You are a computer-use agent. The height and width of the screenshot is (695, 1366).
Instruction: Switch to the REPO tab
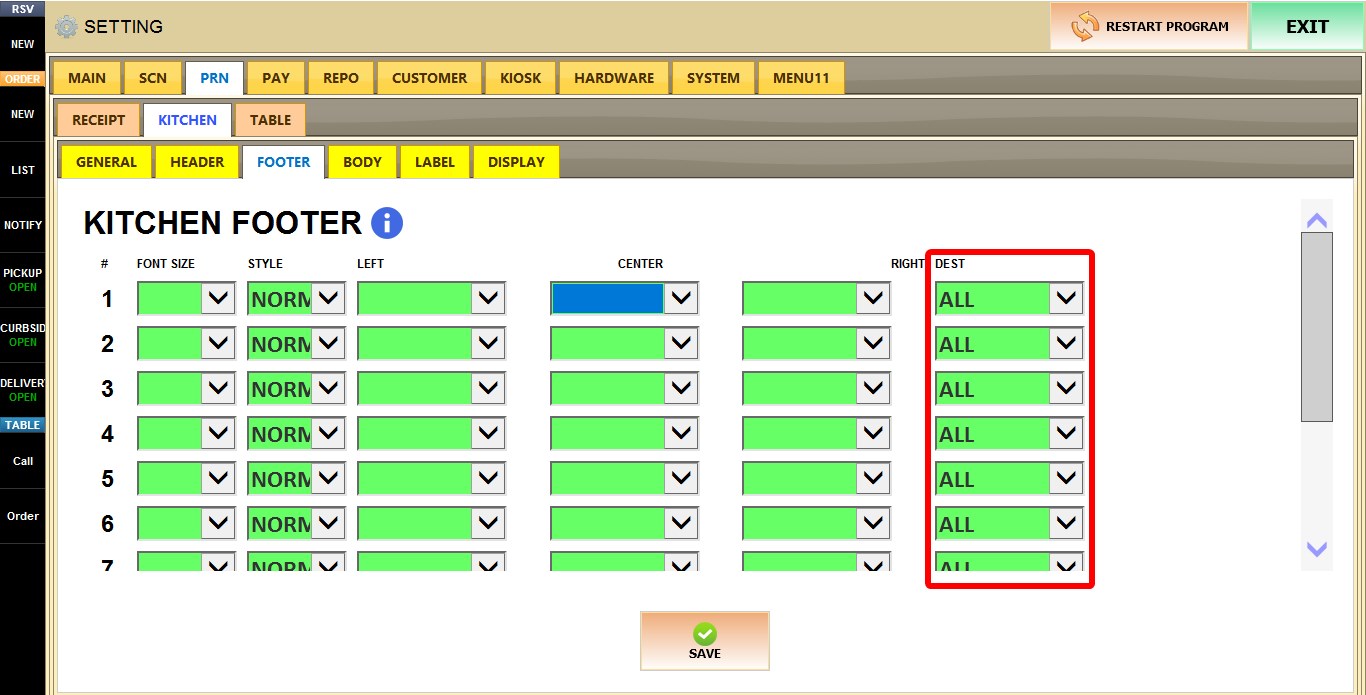(x=341, y=78)
